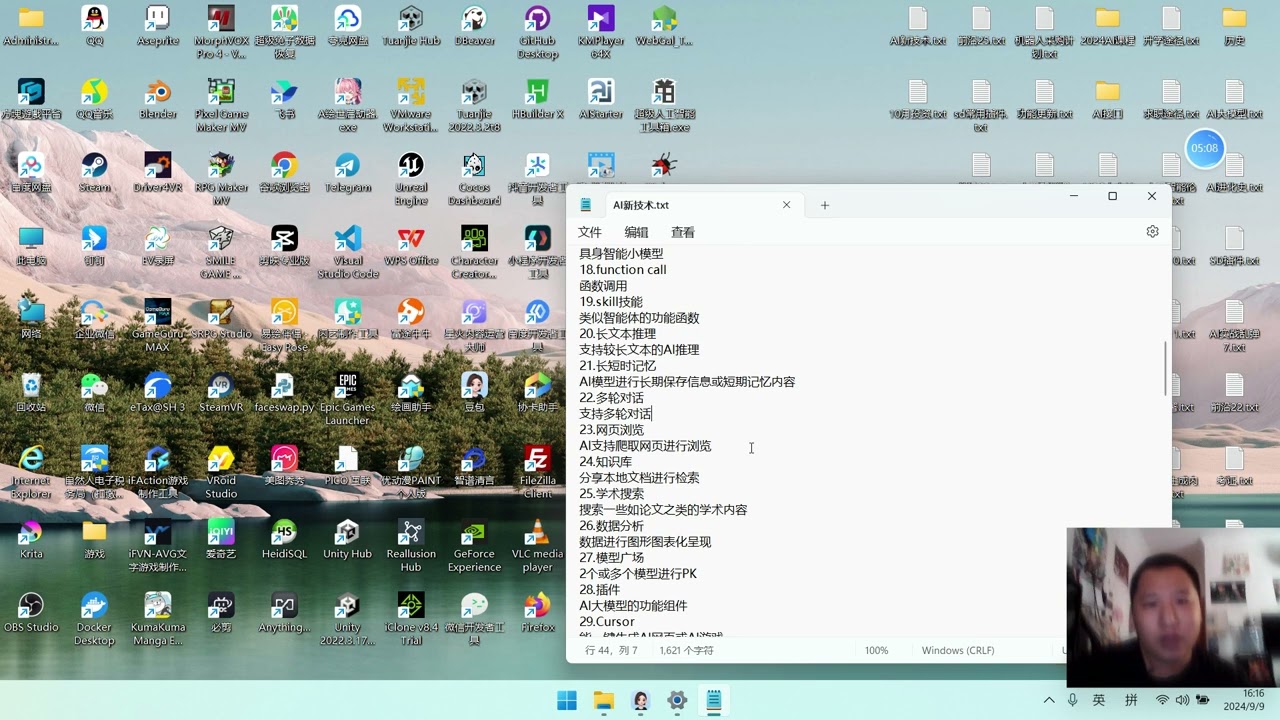Open the Driver4VR desktop shortcut
The image size is (1280, 720).
click(158, 172)
